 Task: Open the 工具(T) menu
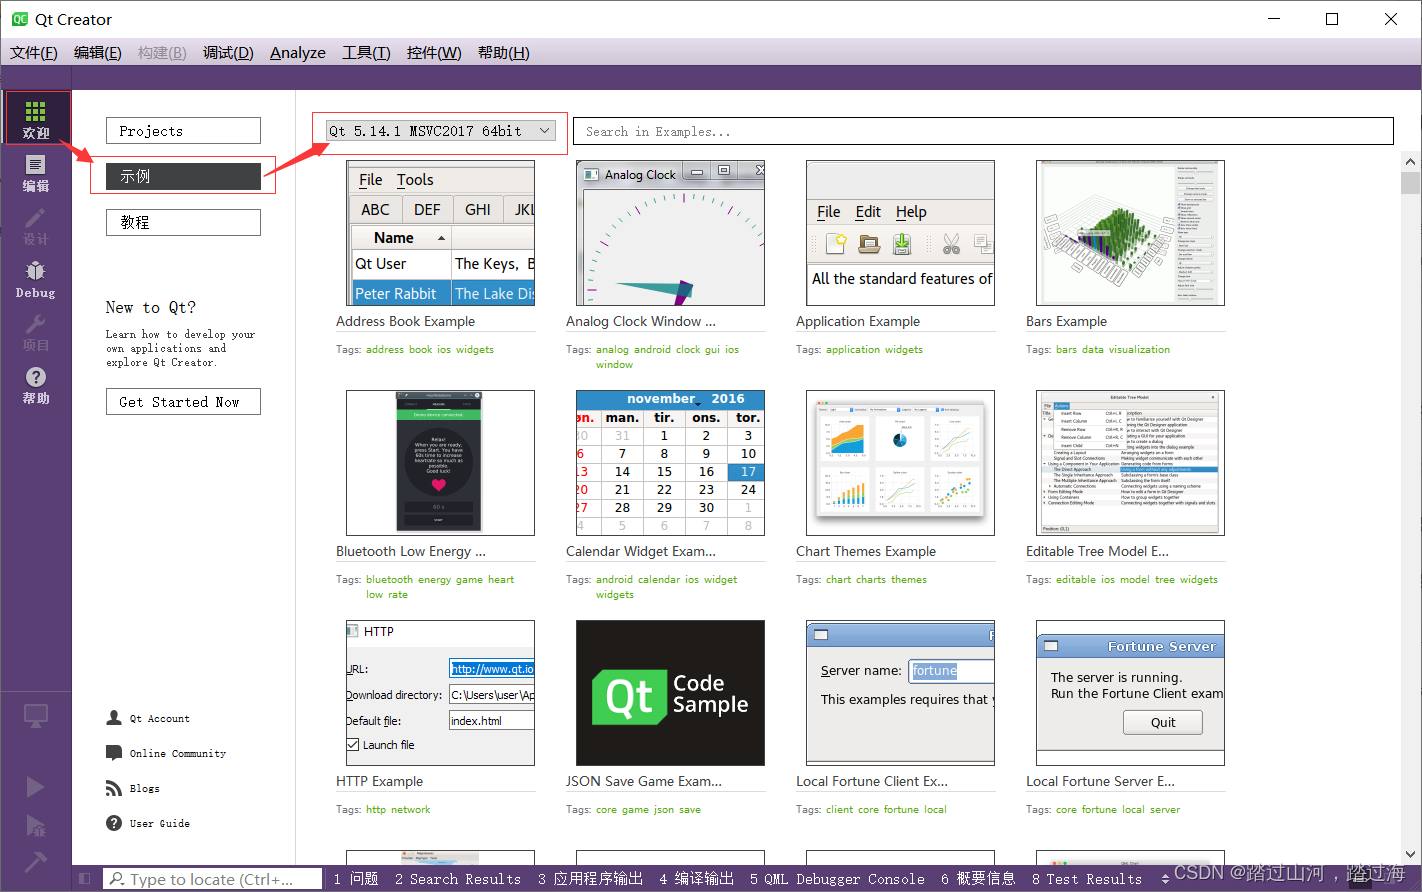point(366,53)
